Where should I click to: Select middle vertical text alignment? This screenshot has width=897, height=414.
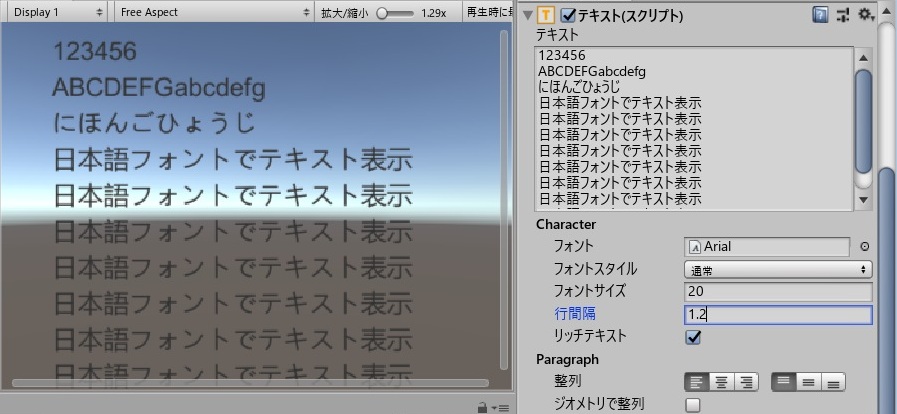tap(809, 381)
